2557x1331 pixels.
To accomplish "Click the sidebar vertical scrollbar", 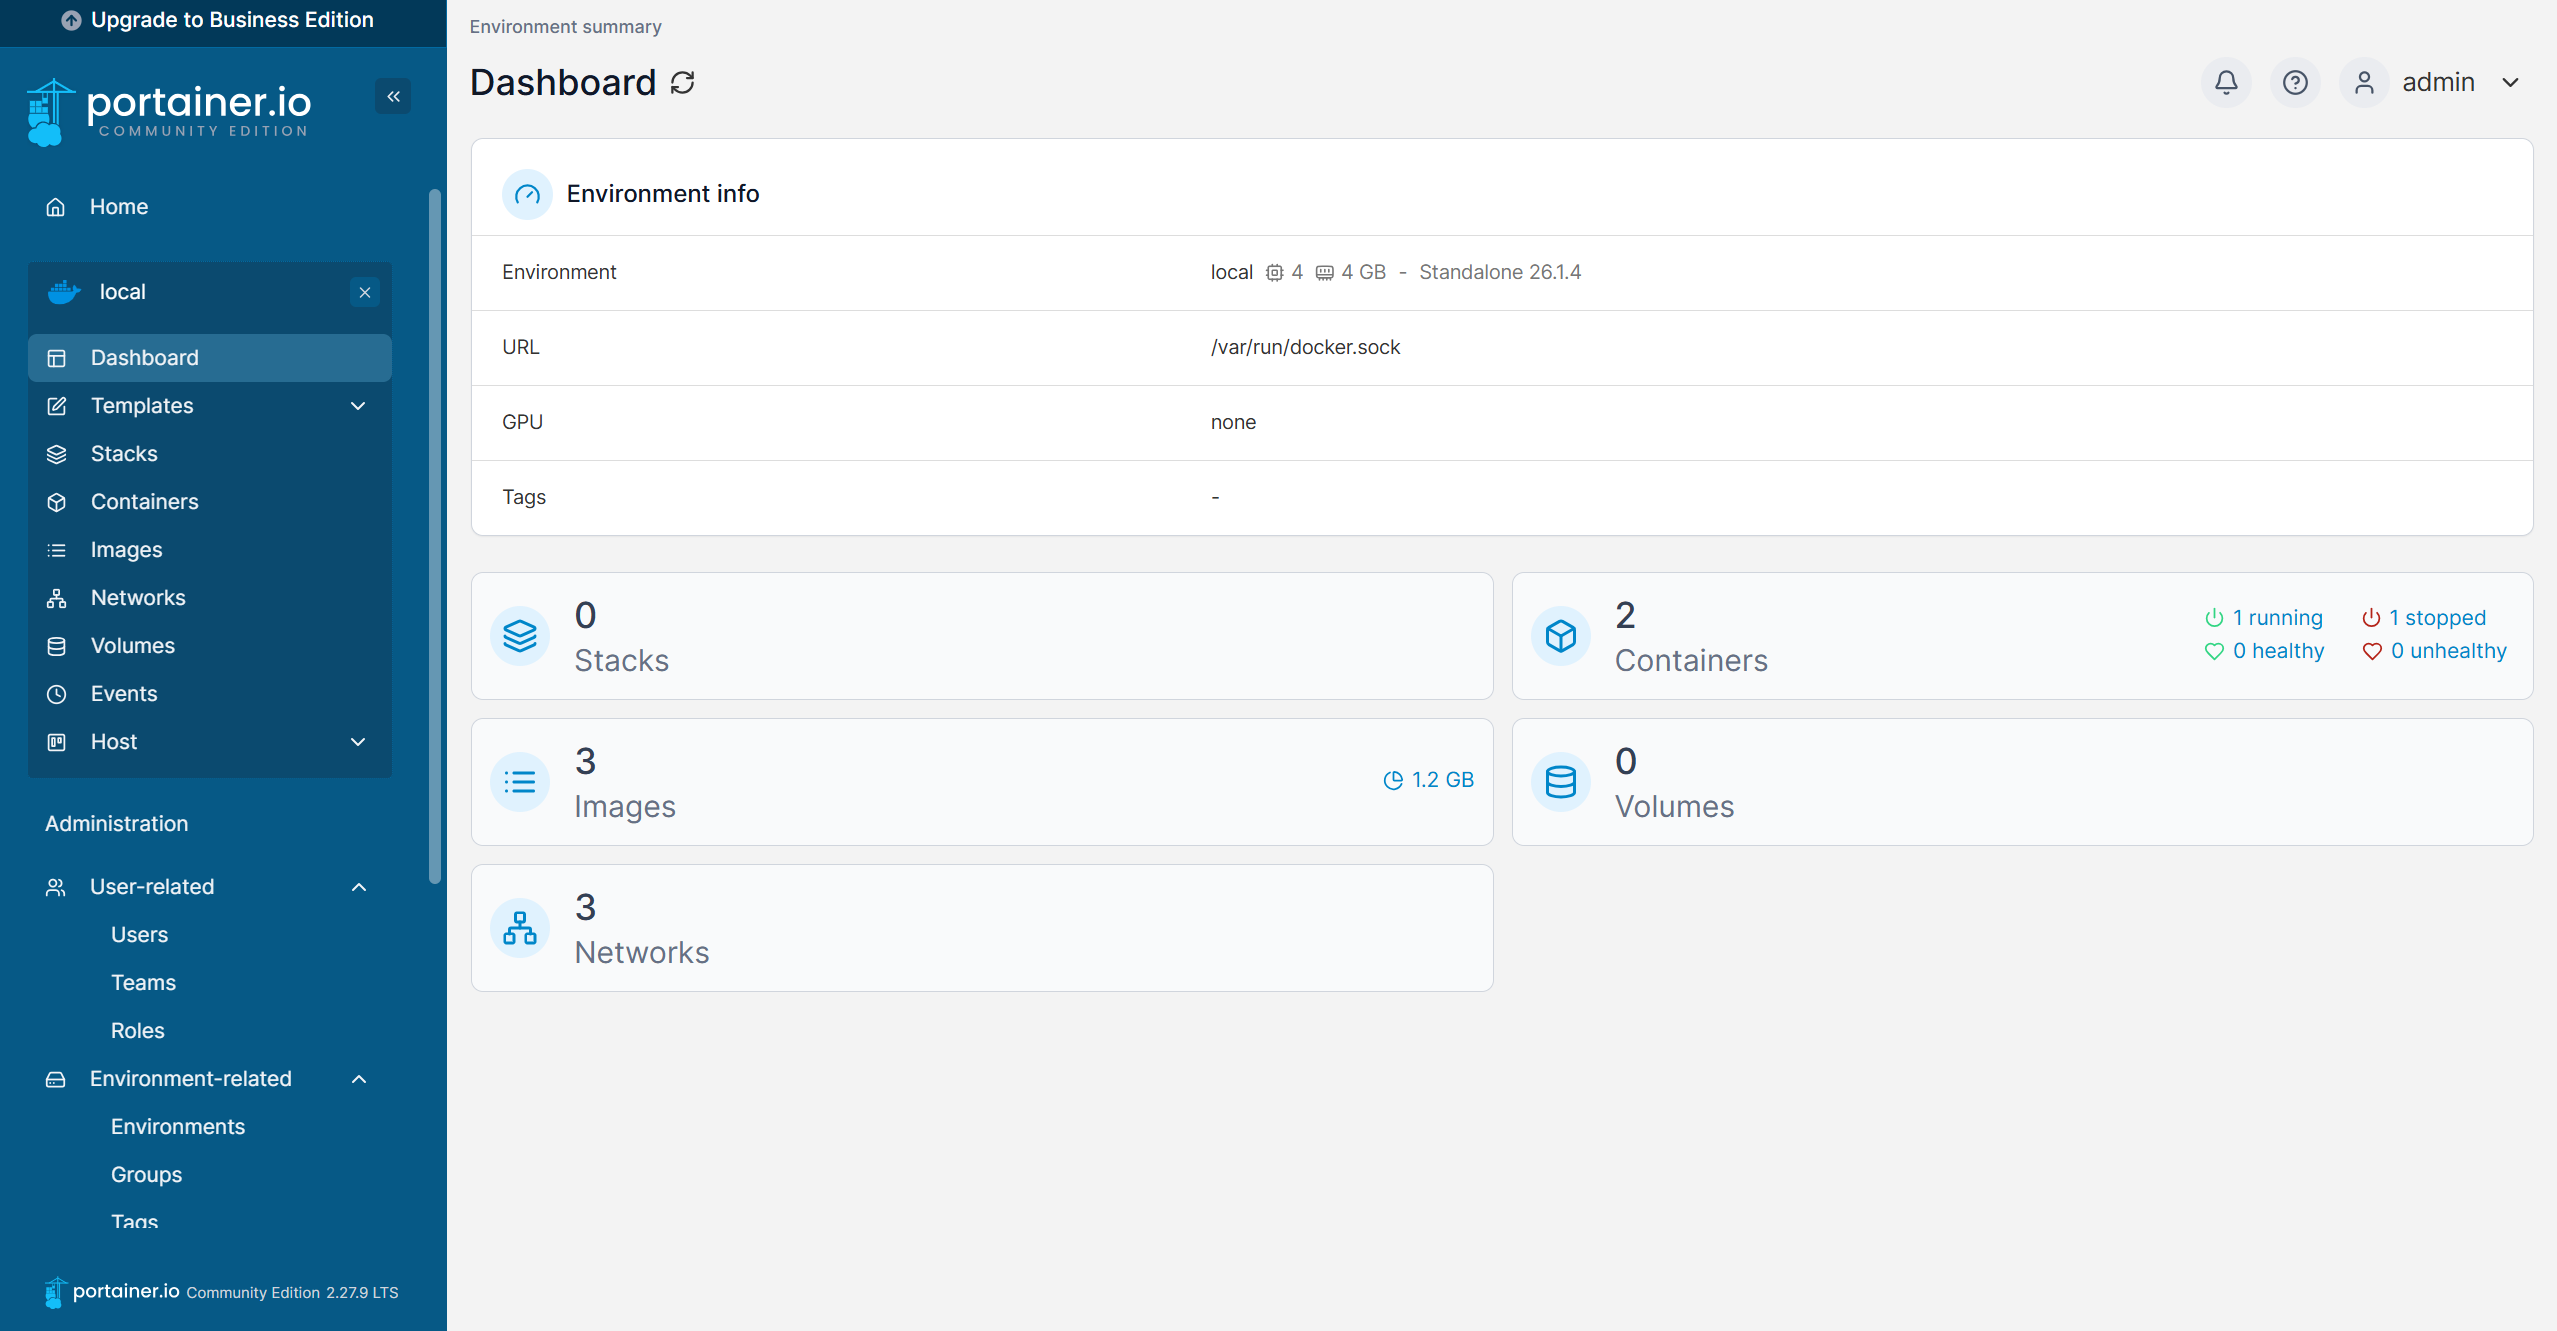I will click(434, 536).
